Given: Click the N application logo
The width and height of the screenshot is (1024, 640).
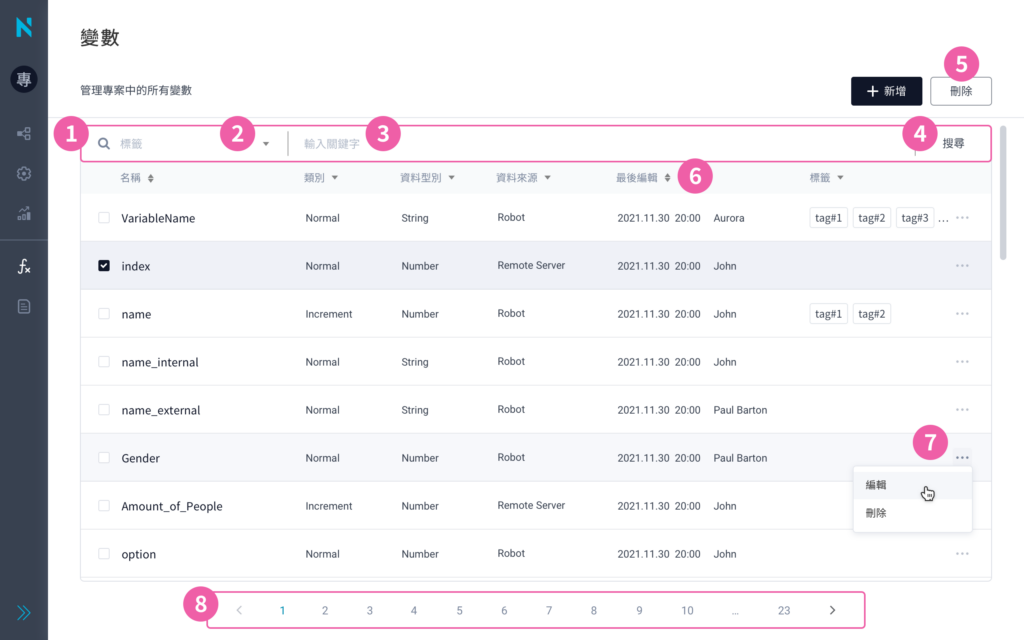Looking at the screenshot, I should (x=24, y=27).
